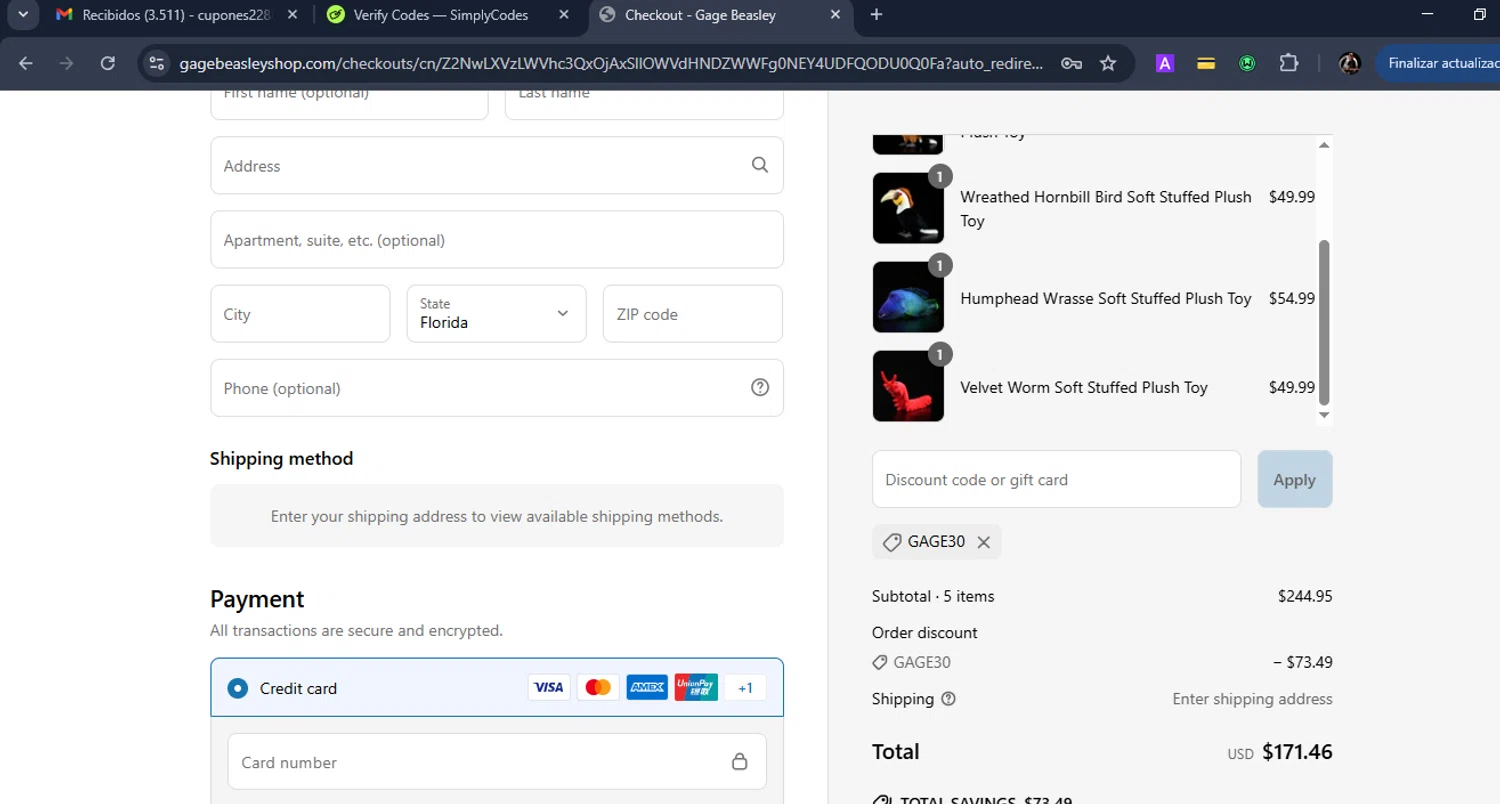Open the Chrome profile avatar
Image resolution: width=1500 pixels, height=804 pixels.
(1349, 63)
